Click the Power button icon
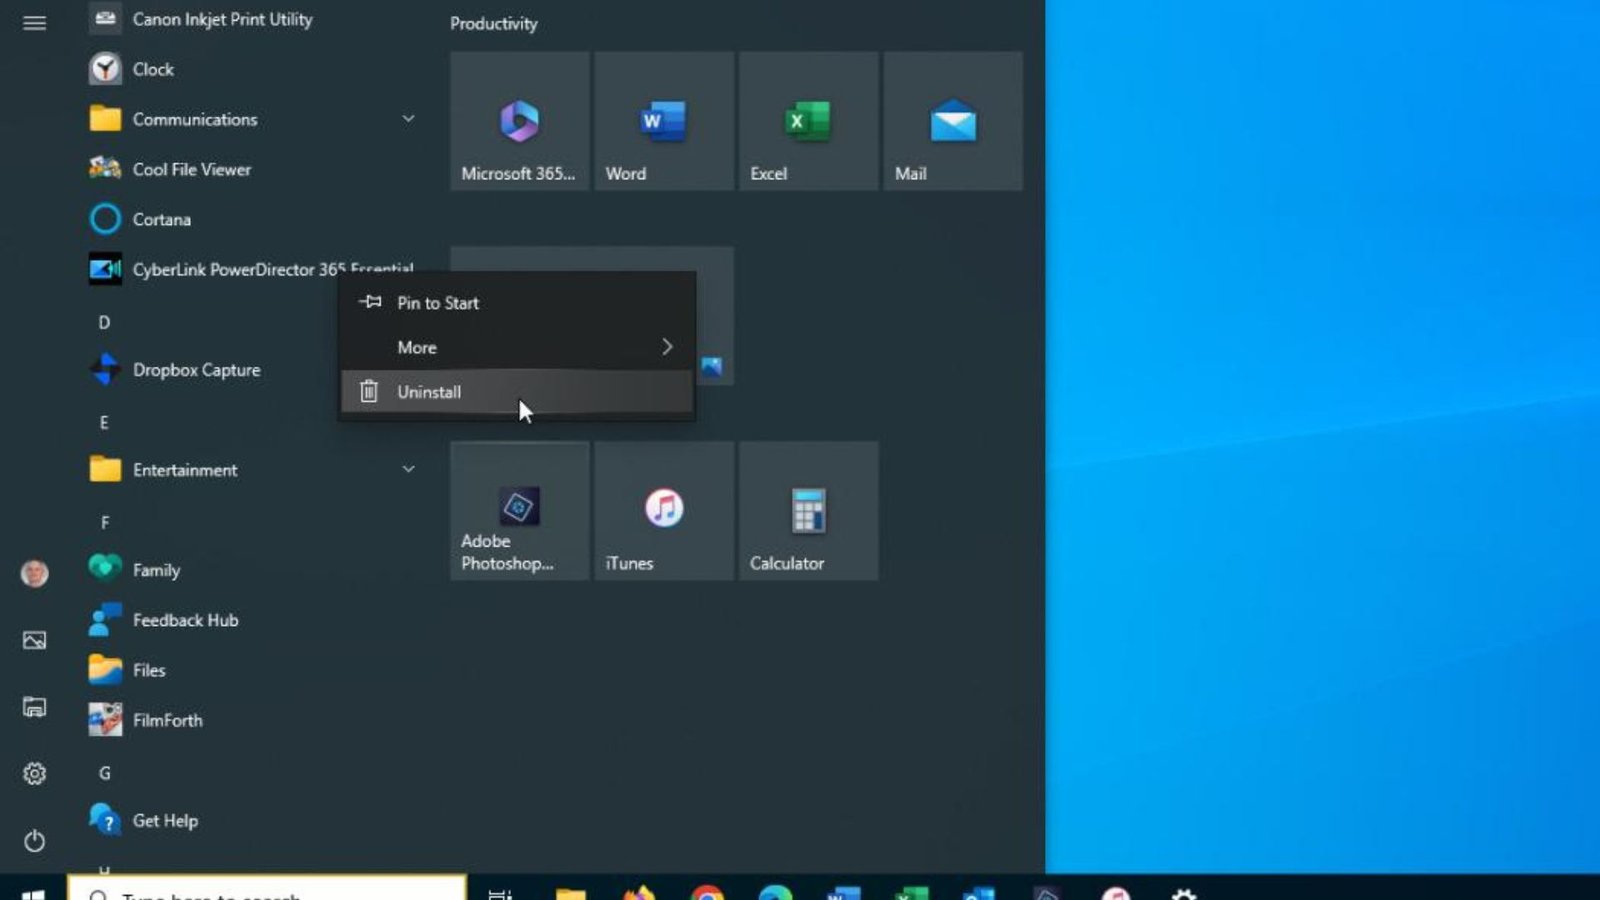1600x900 pixels. coord(34,841)
